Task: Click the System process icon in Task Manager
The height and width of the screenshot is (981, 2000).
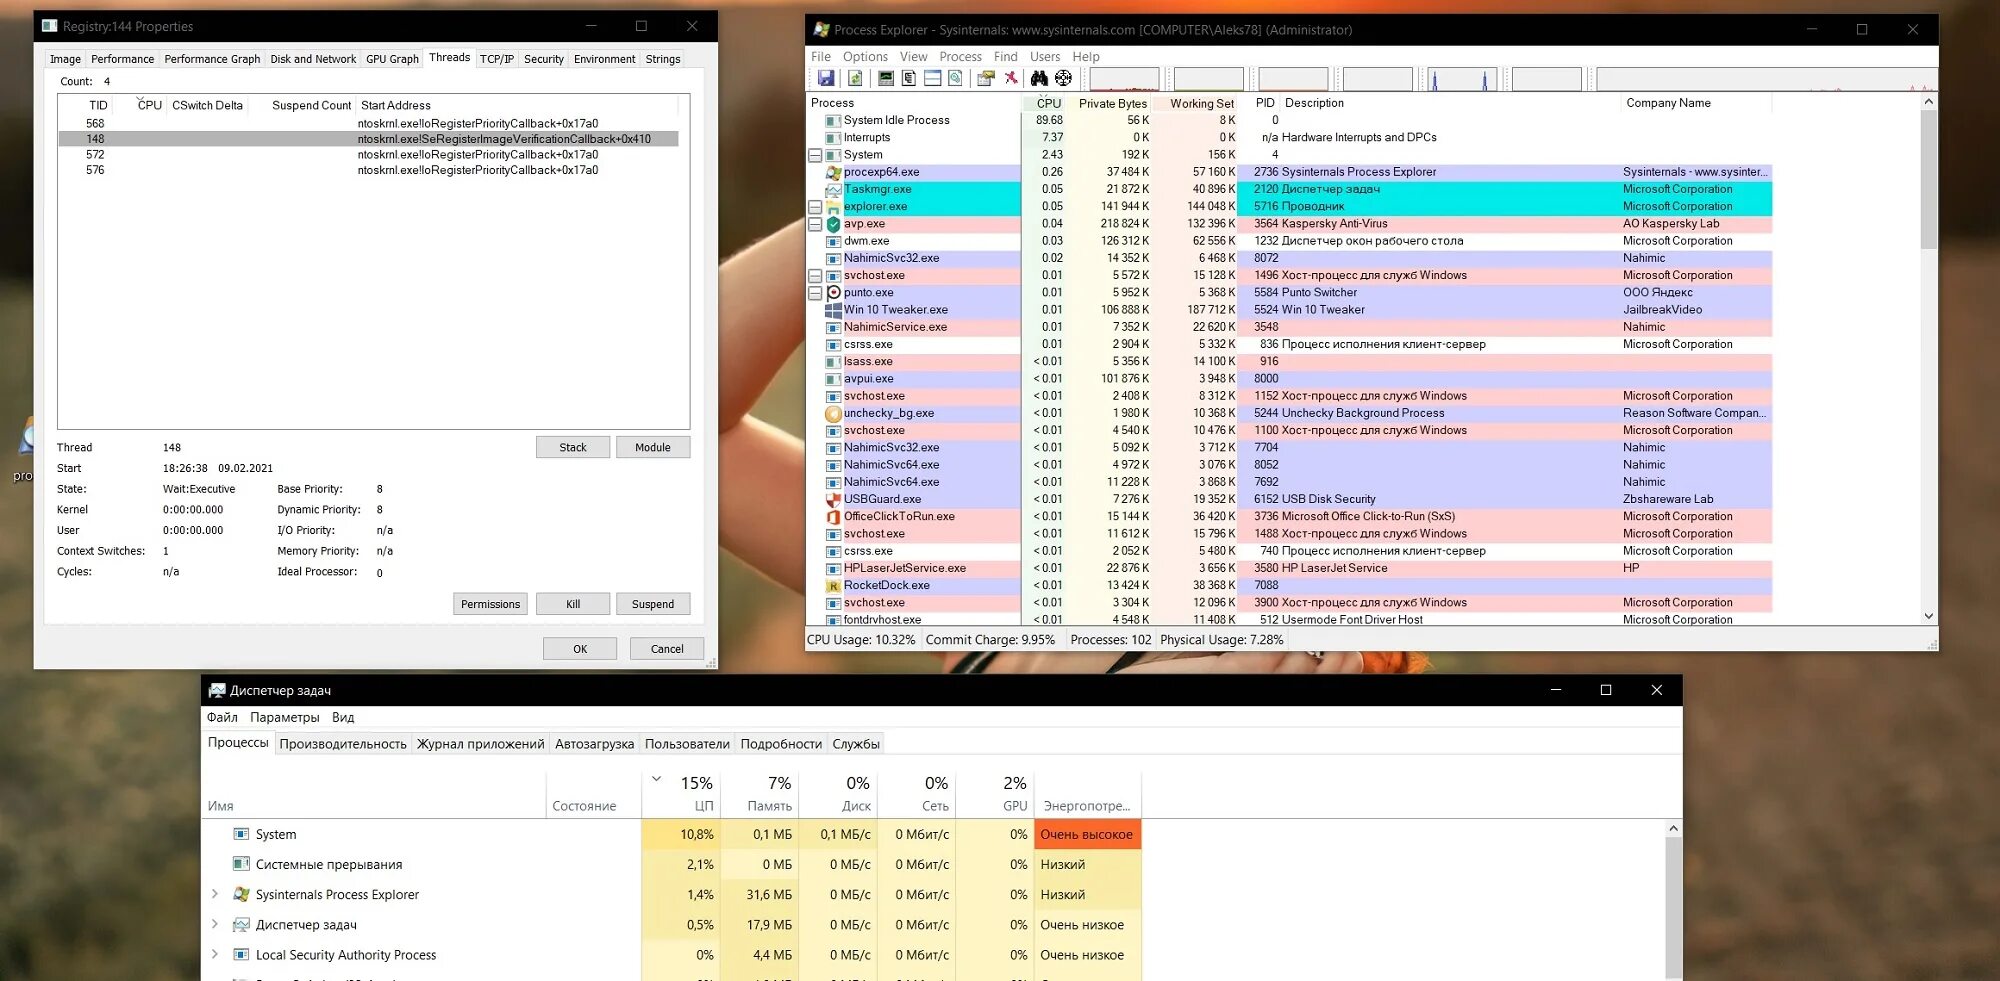Action: pyautogui.click(x=241, y=834)
